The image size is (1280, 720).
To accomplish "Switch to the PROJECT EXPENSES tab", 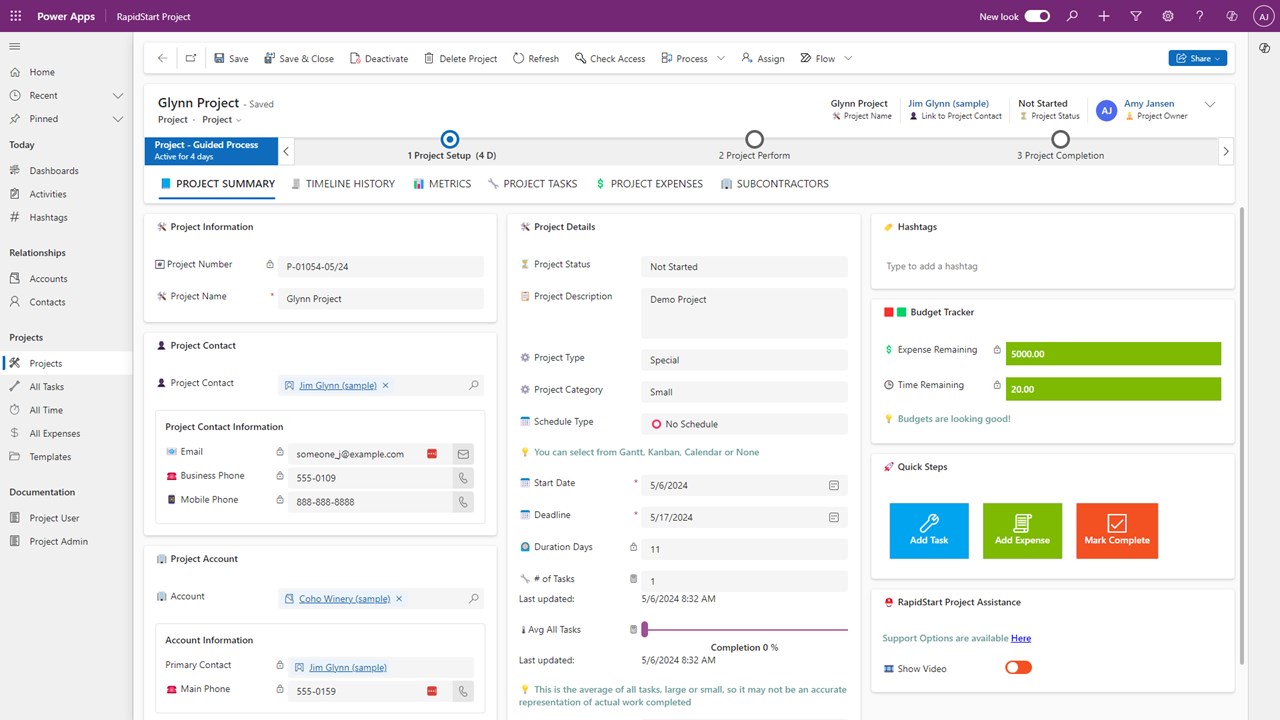I will [649, 184].
